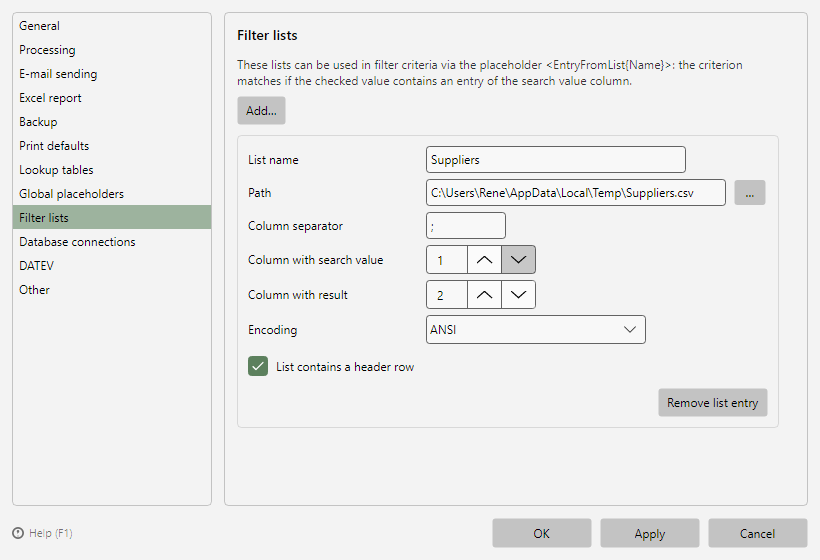Go to the DATEV section
The width and height of the screenshot is (820, 560).
click(112, 266)
